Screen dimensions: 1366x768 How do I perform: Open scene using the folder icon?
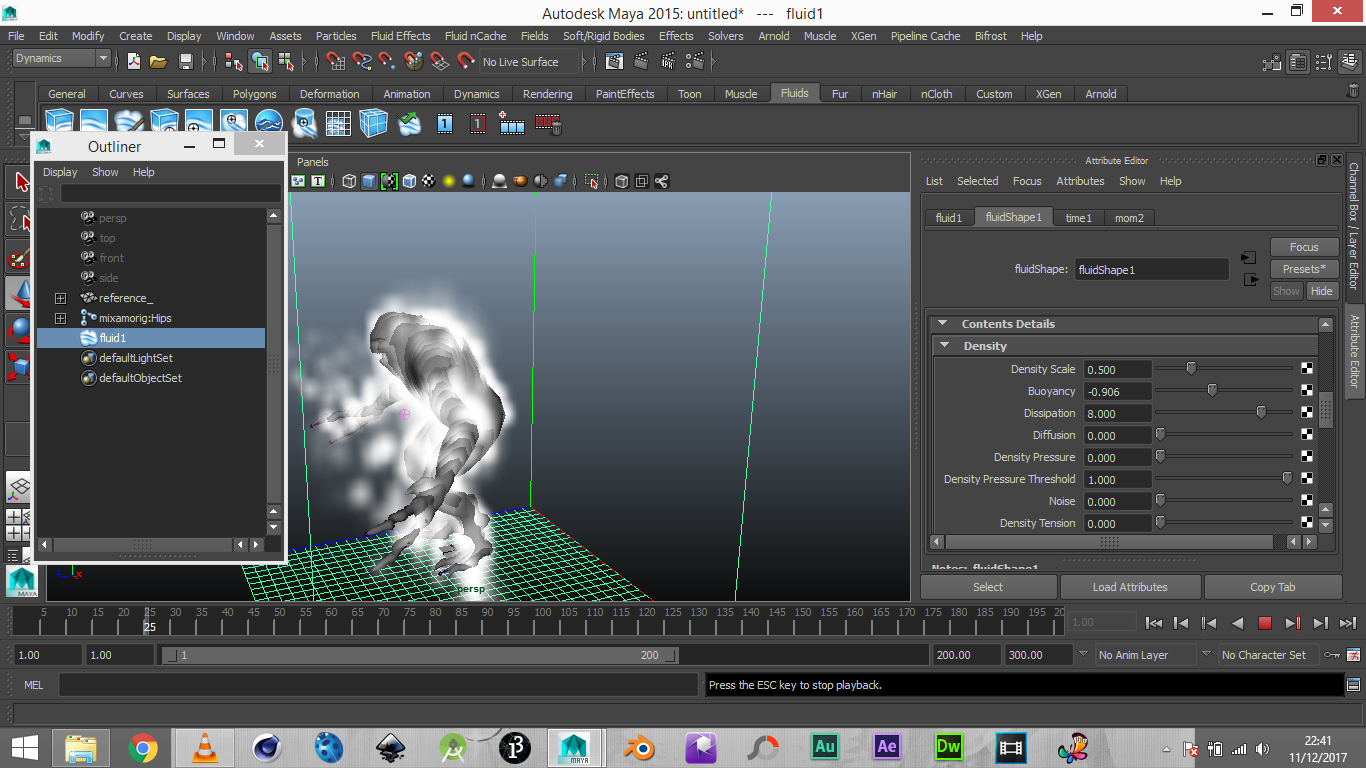pos(158,62)
